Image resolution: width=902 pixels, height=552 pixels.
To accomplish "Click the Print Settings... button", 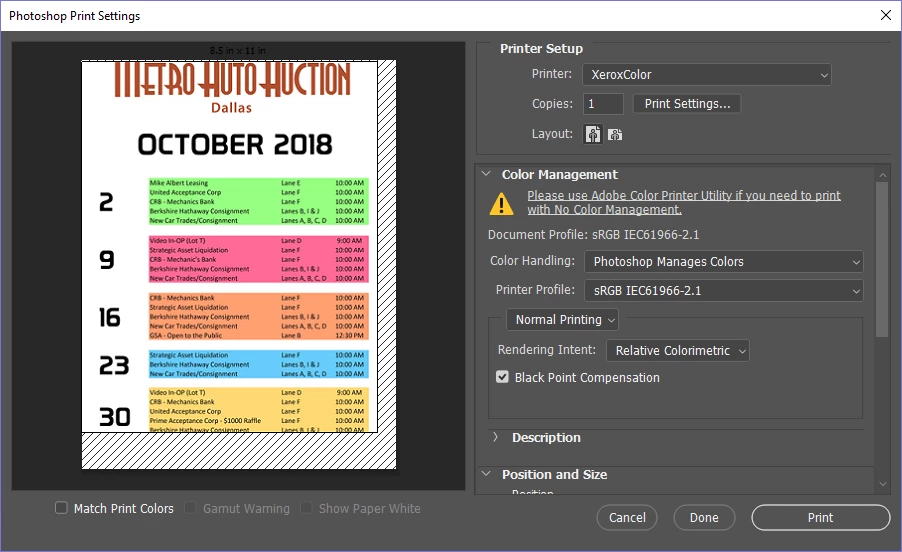I will click(x=687, y=104).
